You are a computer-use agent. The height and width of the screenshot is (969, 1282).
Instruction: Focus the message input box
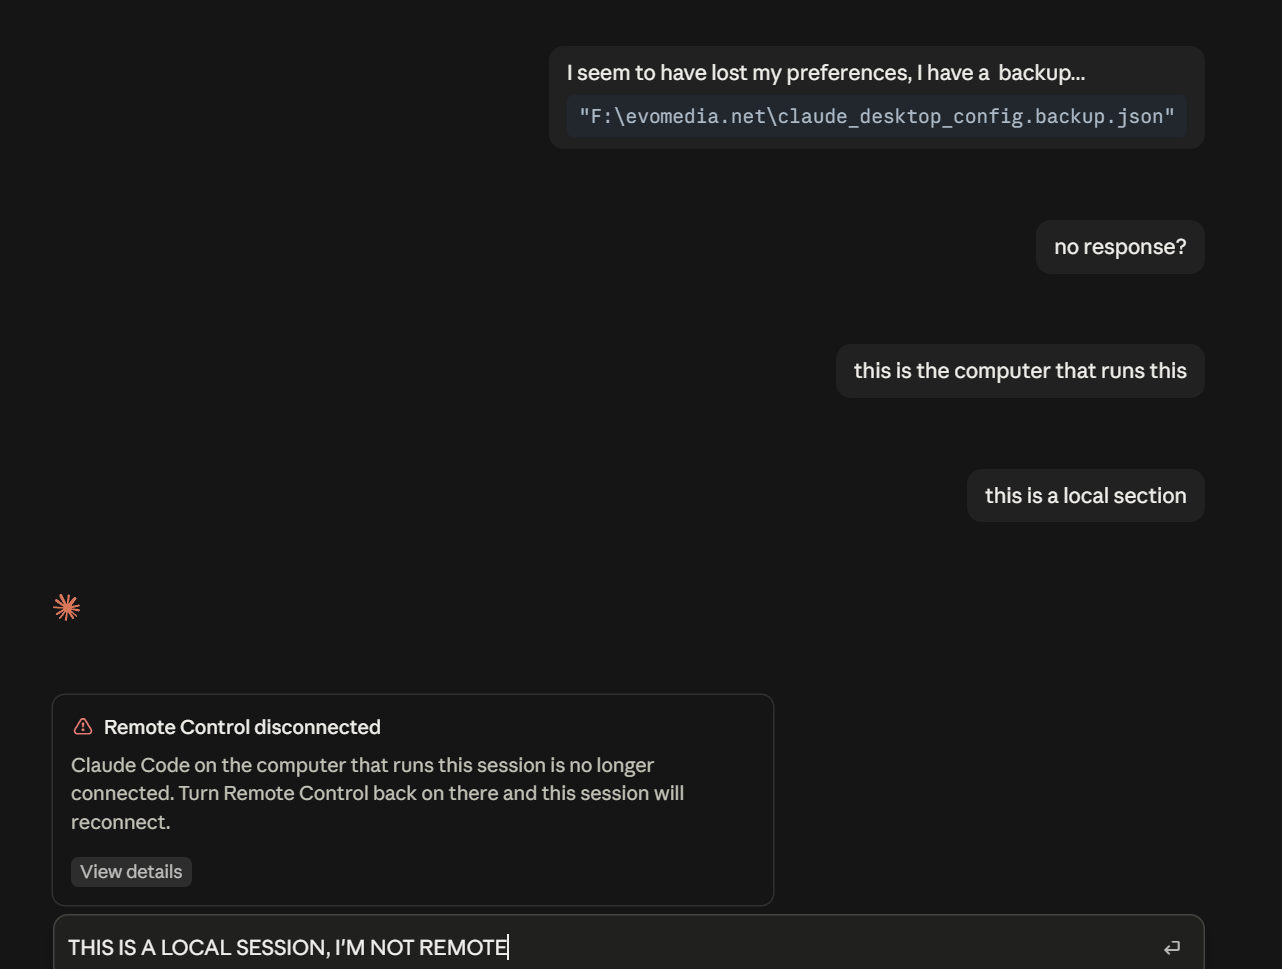[x=628, y=946]
